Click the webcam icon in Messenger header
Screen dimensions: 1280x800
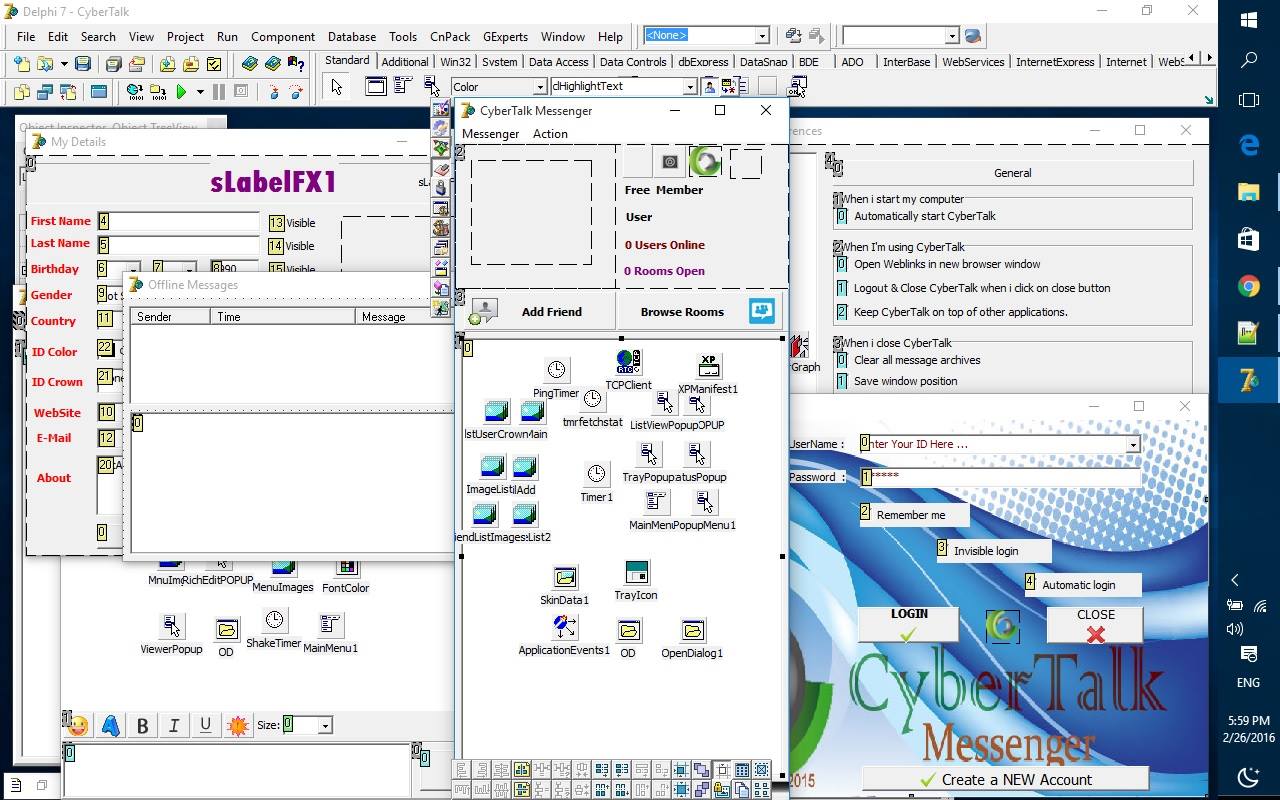(670, 161)
